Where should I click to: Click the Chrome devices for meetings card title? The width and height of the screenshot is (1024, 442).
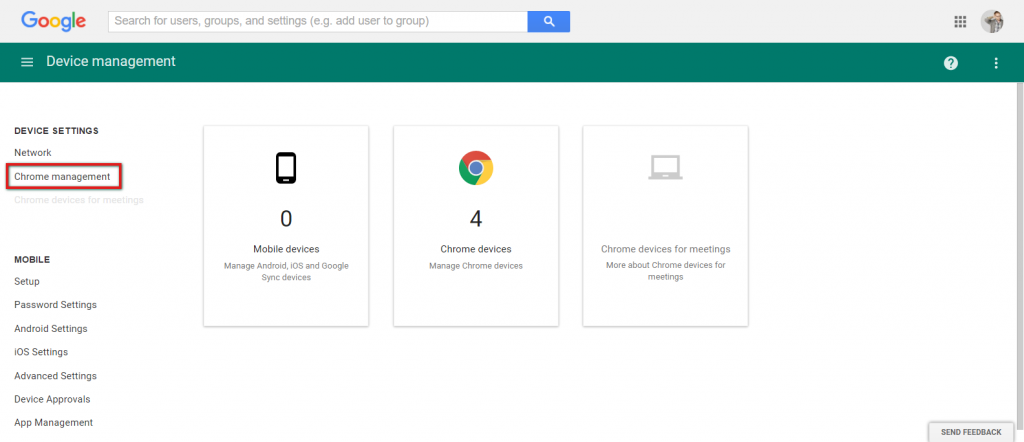[x=665, y=249]
